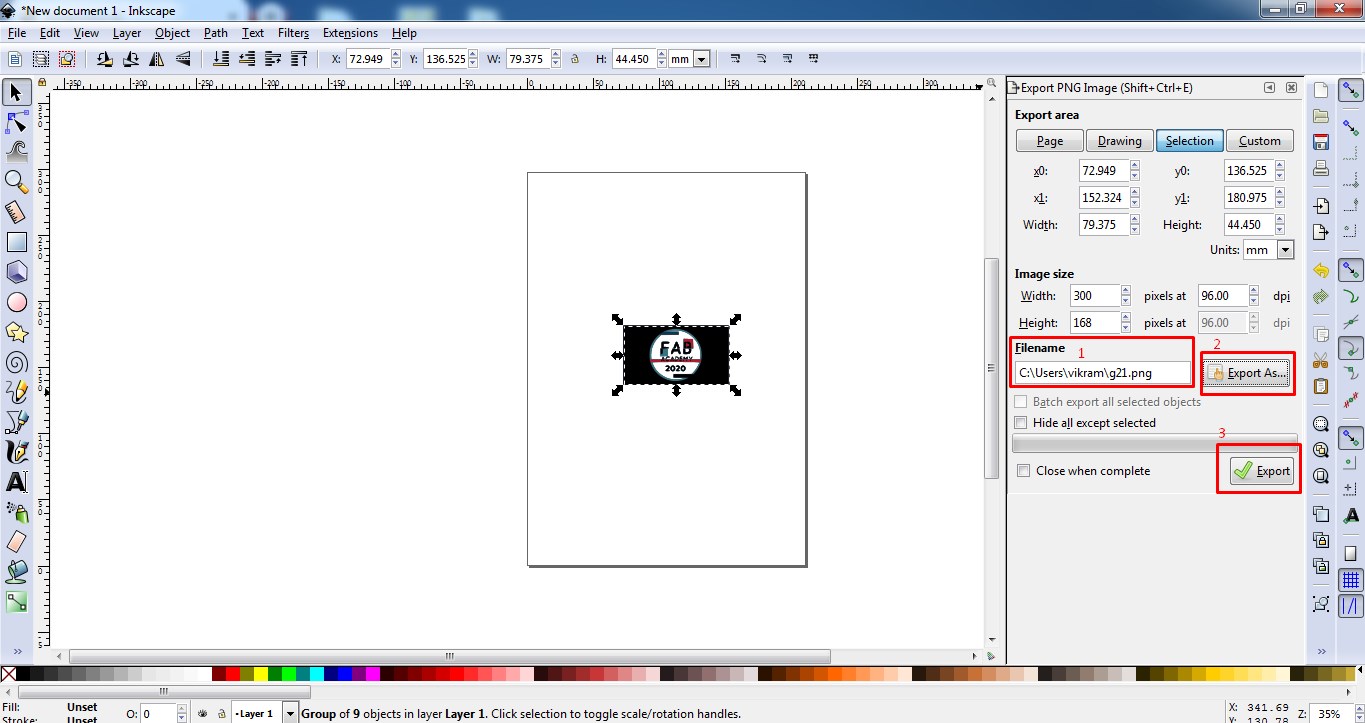Click Flip horizontally icon
The image size is (1365, 723).
pos(157,59)
